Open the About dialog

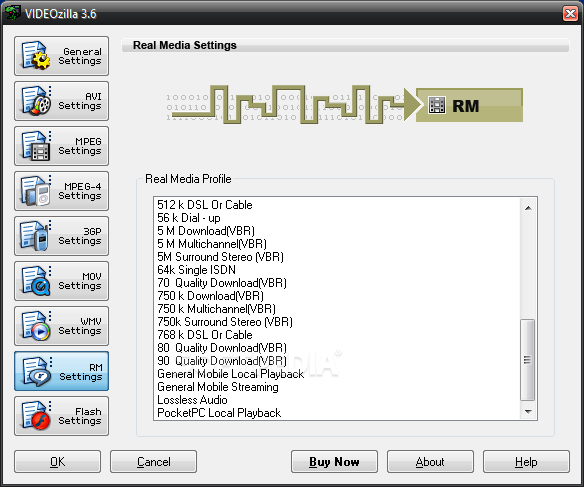click(430, 462)
